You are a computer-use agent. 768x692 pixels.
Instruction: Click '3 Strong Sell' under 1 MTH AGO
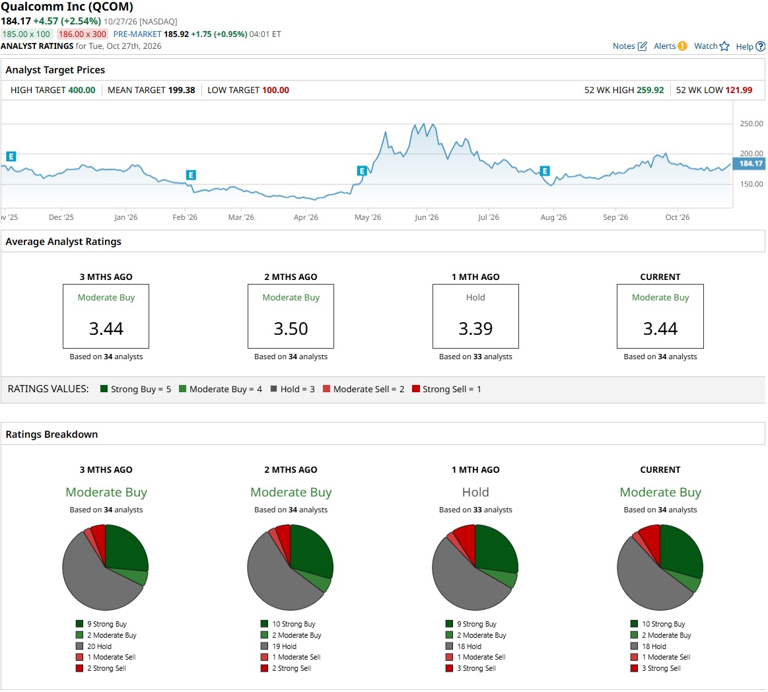[477, 668]
